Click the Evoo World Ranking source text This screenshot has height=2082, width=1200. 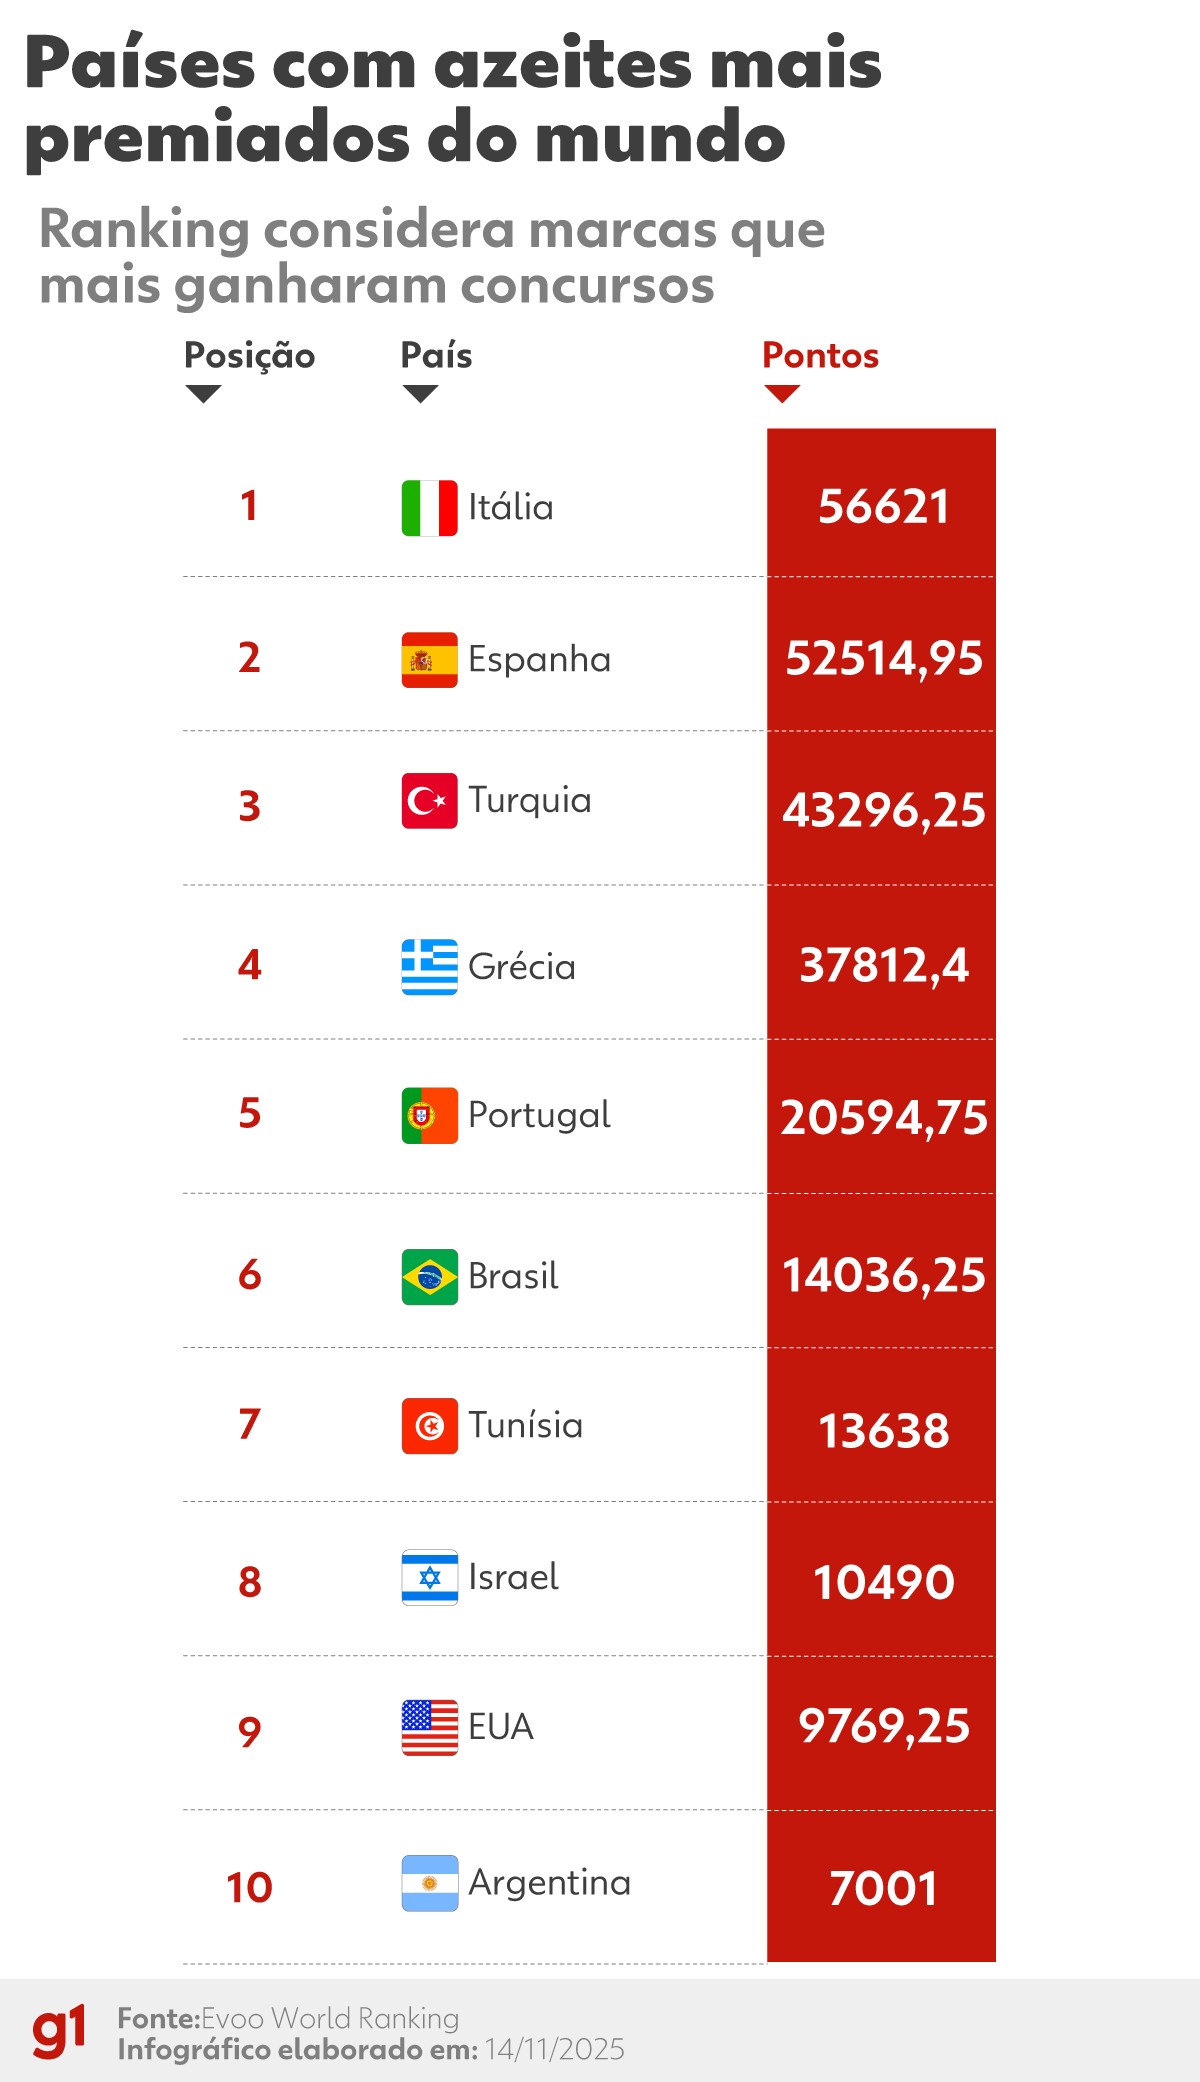point(330,2018)
